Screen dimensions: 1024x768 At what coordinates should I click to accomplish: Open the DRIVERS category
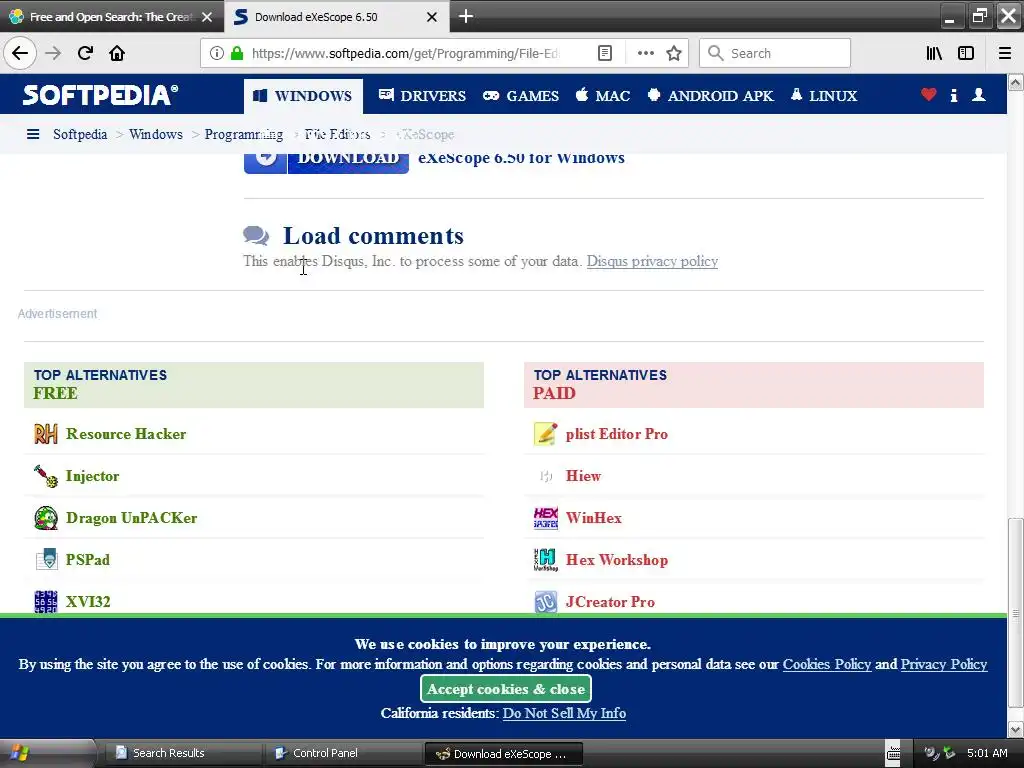coord(422,96)
